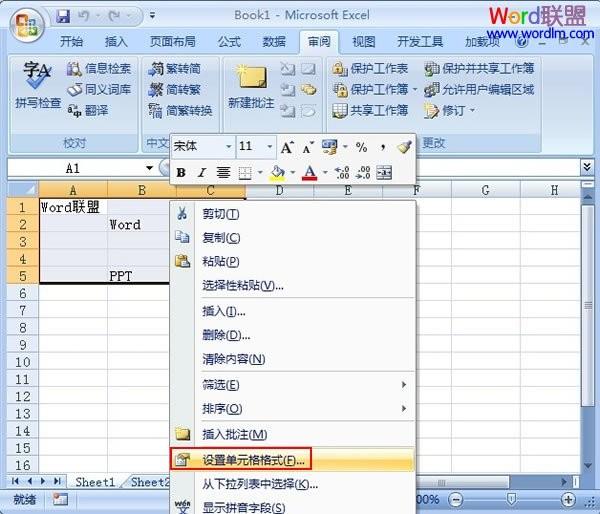Image resolution: width=600 pixels, height=514 pixels.
Task: Choose 选择性粘贴(V)... in context menu
Action: tap(293, 286)
